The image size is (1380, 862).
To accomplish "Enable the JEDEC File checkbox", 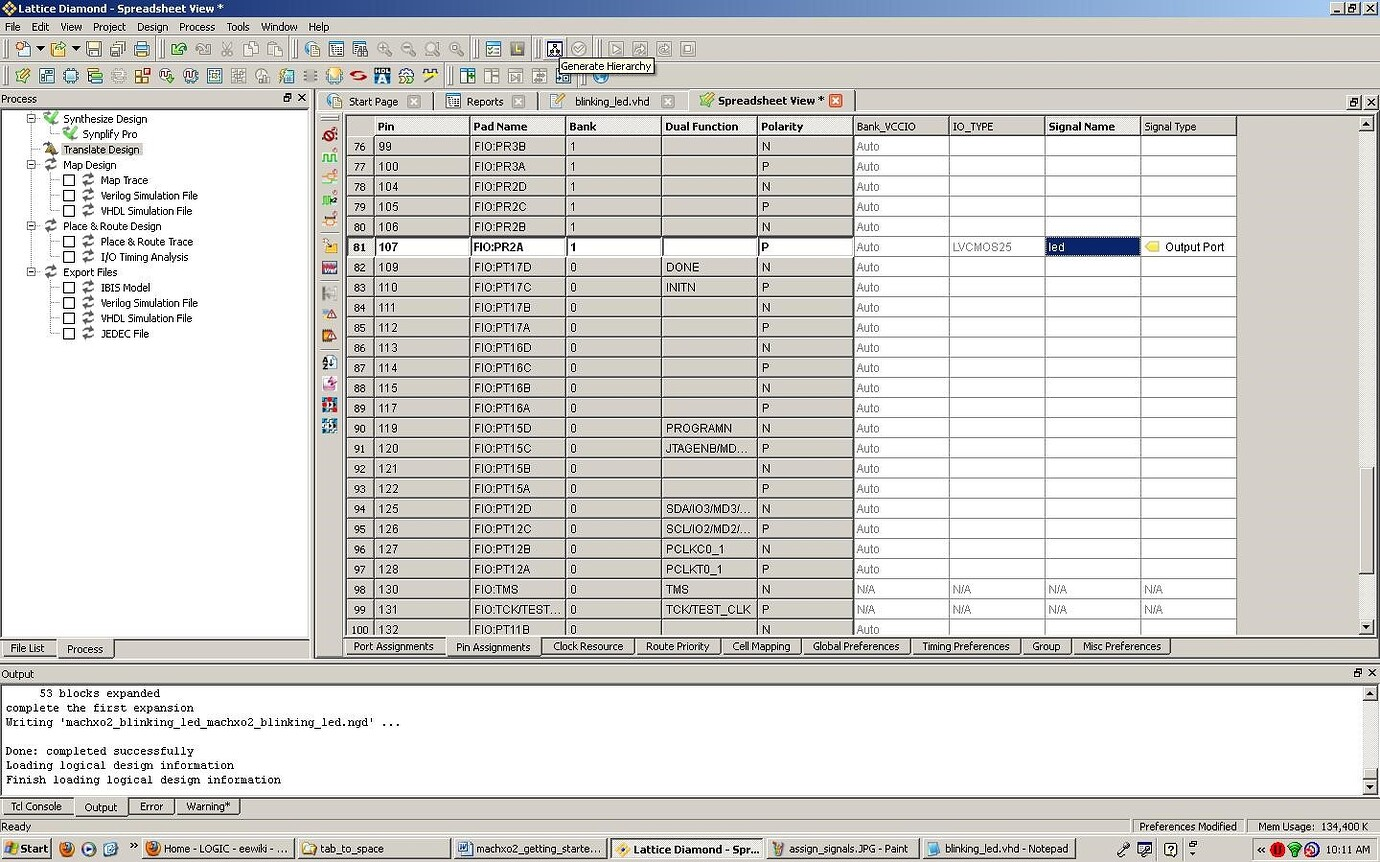I will pyautogui.click(x=69, y=334).
